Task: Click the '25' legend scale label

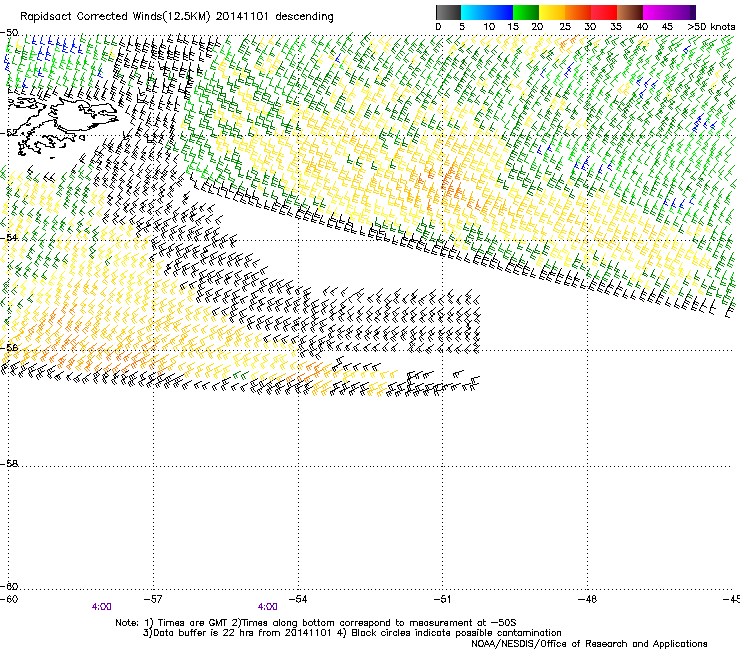Action: (565, 27)
